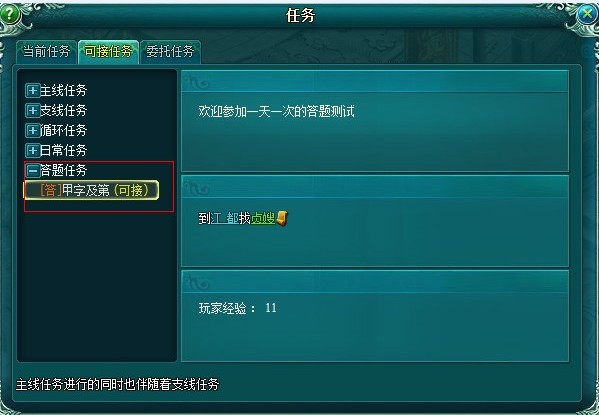Click the 江都 location link
599x415 pixels.
(x=224, y=219)
